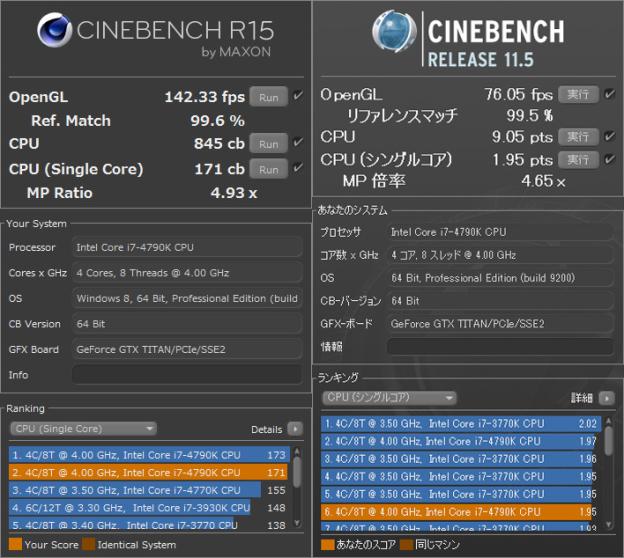This screenshot has height=558, width=624.
Task: Select 11.5 ranking row 5 i7-3770K
Action: tap(461, 494)
